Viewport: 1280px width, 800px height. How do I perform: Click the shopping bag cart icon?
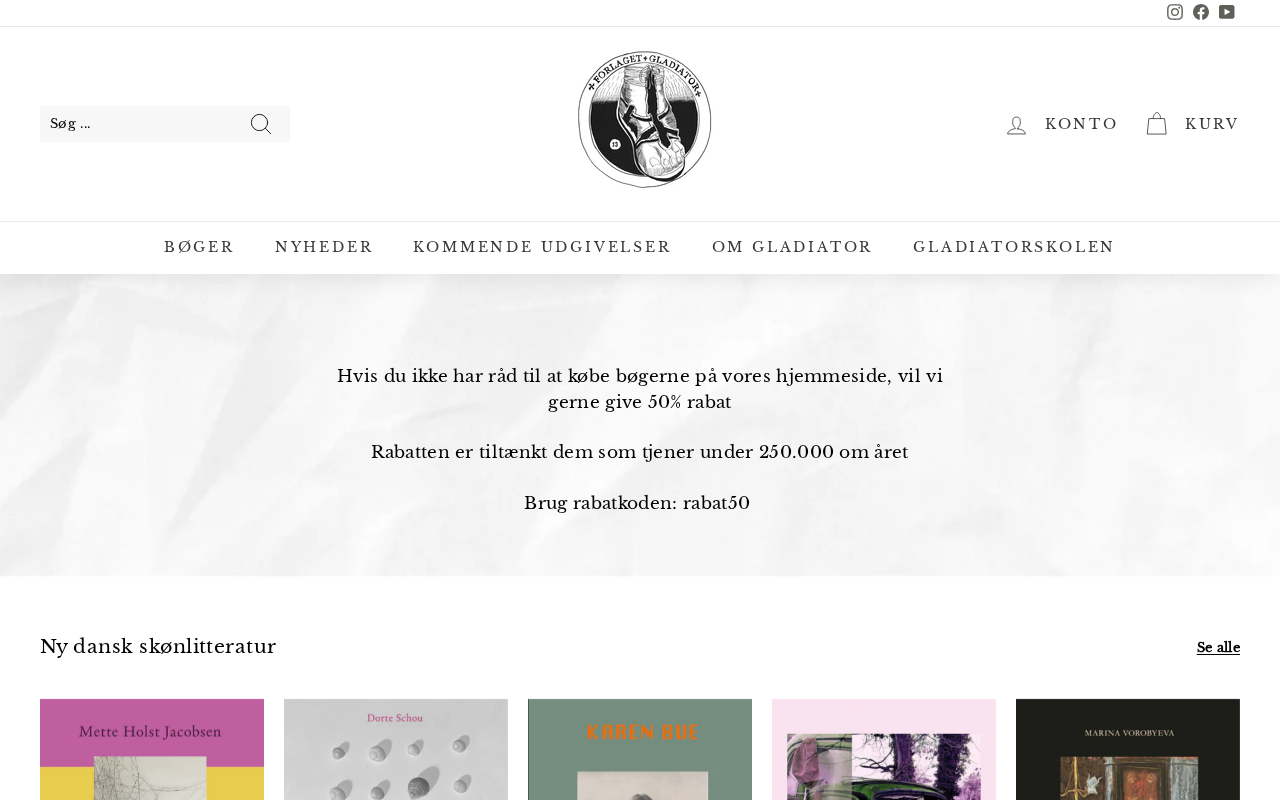1157,124
